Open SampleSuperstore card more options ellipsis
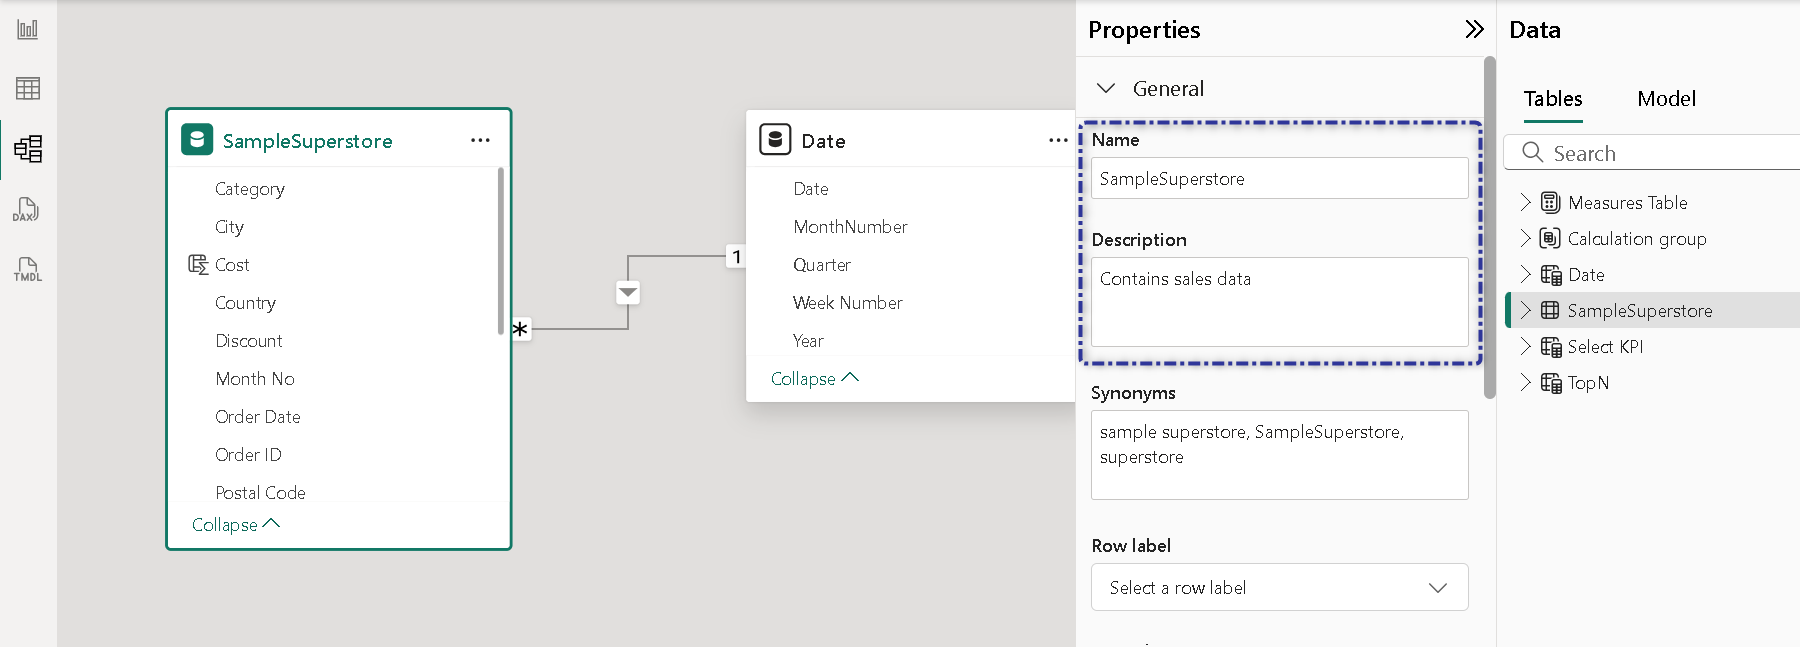 click(x=480, y=140)
